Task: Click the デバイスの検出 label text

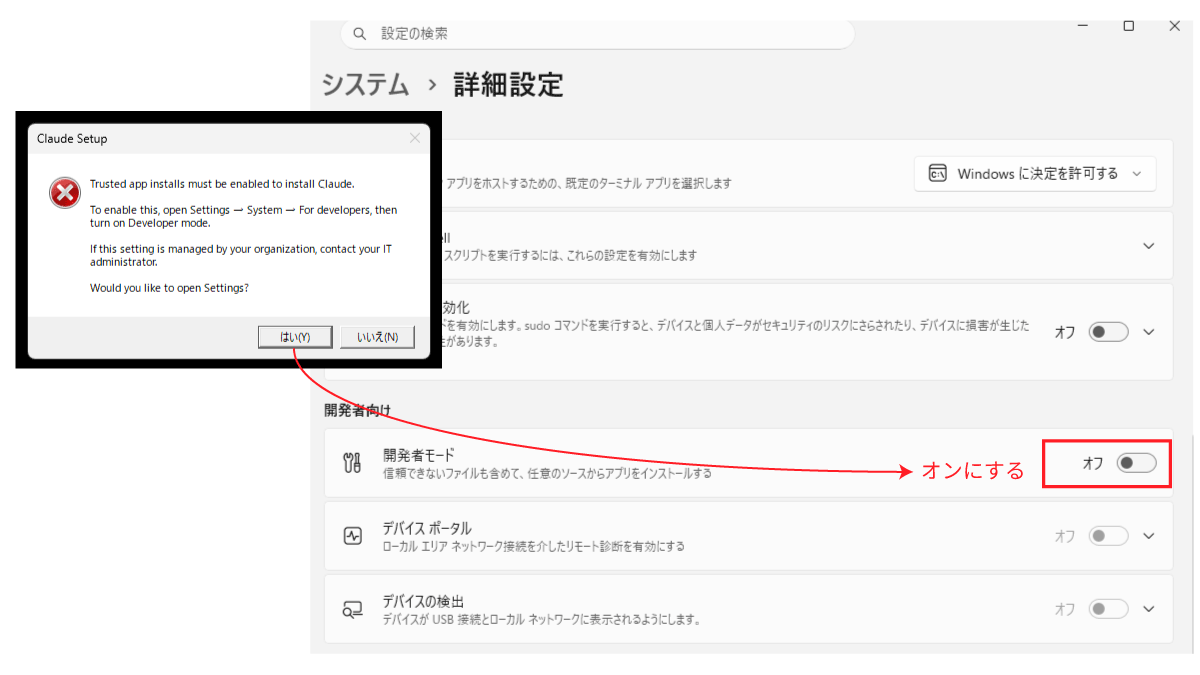Action: (x=423, y=601)
